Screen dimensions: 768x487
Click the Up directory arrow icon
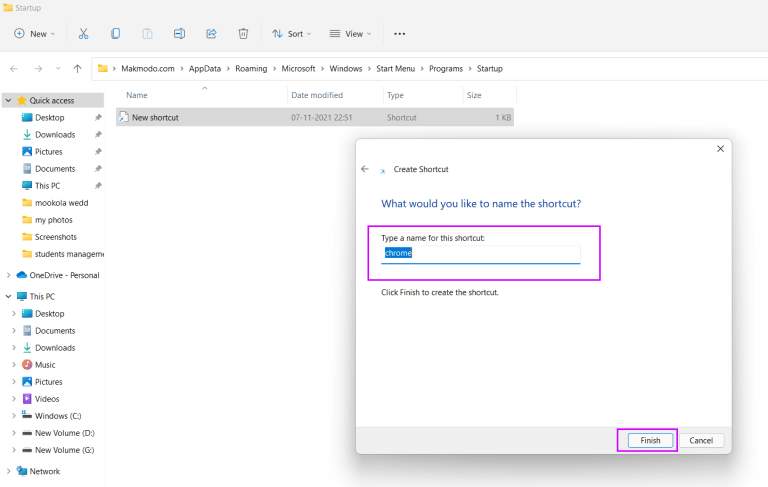(77, 68)
